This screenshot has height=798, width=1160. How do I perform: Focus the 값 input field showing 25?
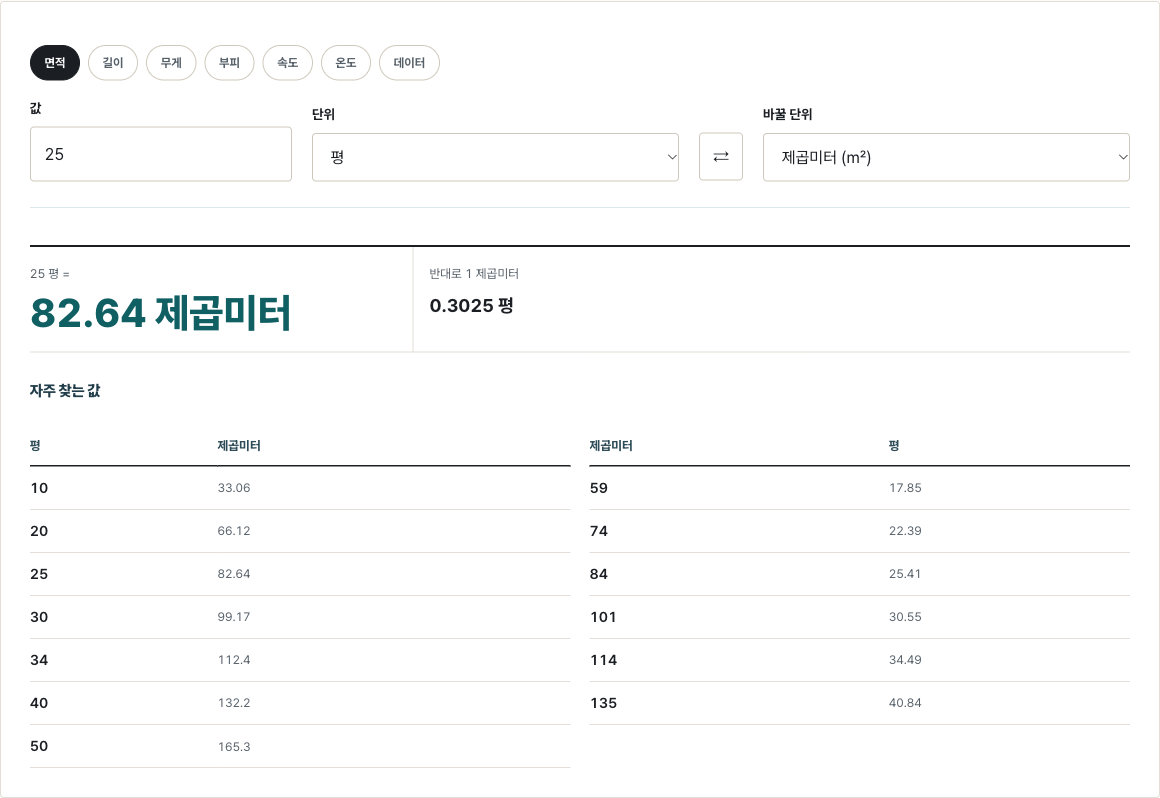coord(161,154)
